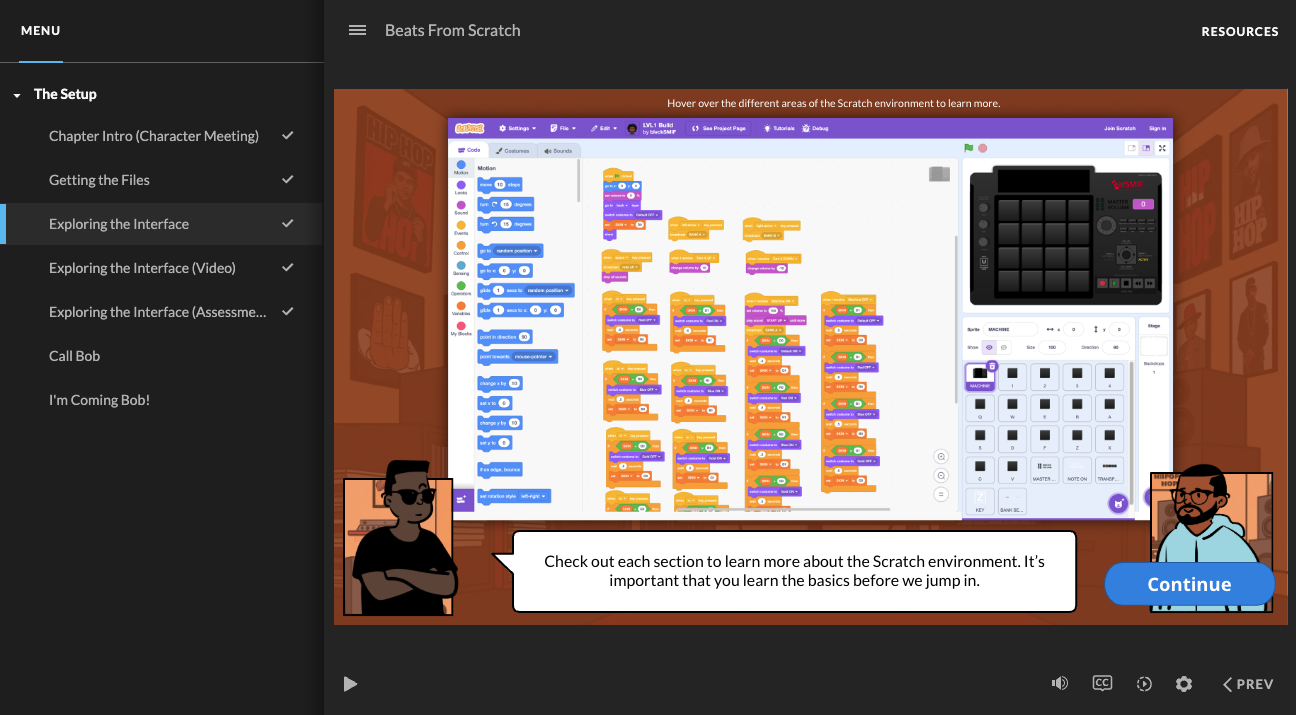Click the green flag to run project
The width and height of the screenshot is (1296, 715).
coord(968,148)
